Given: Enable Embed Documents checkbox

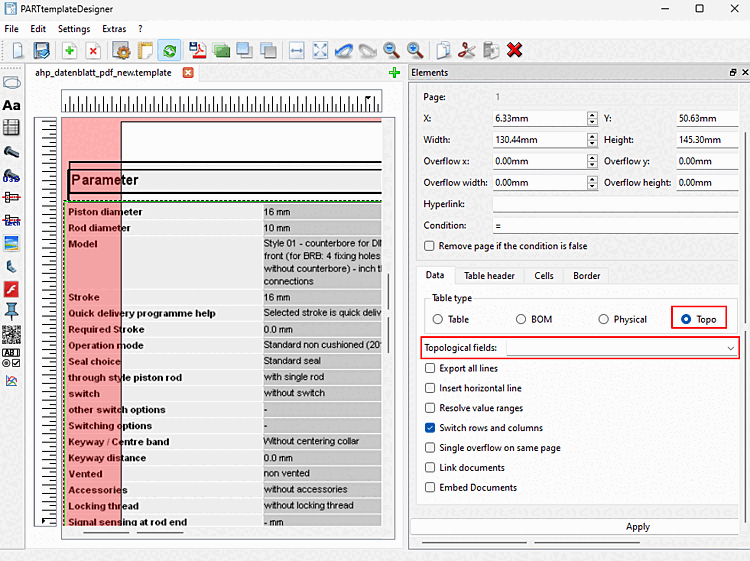Looking at the screenshot, I should (x=430, y=487).
